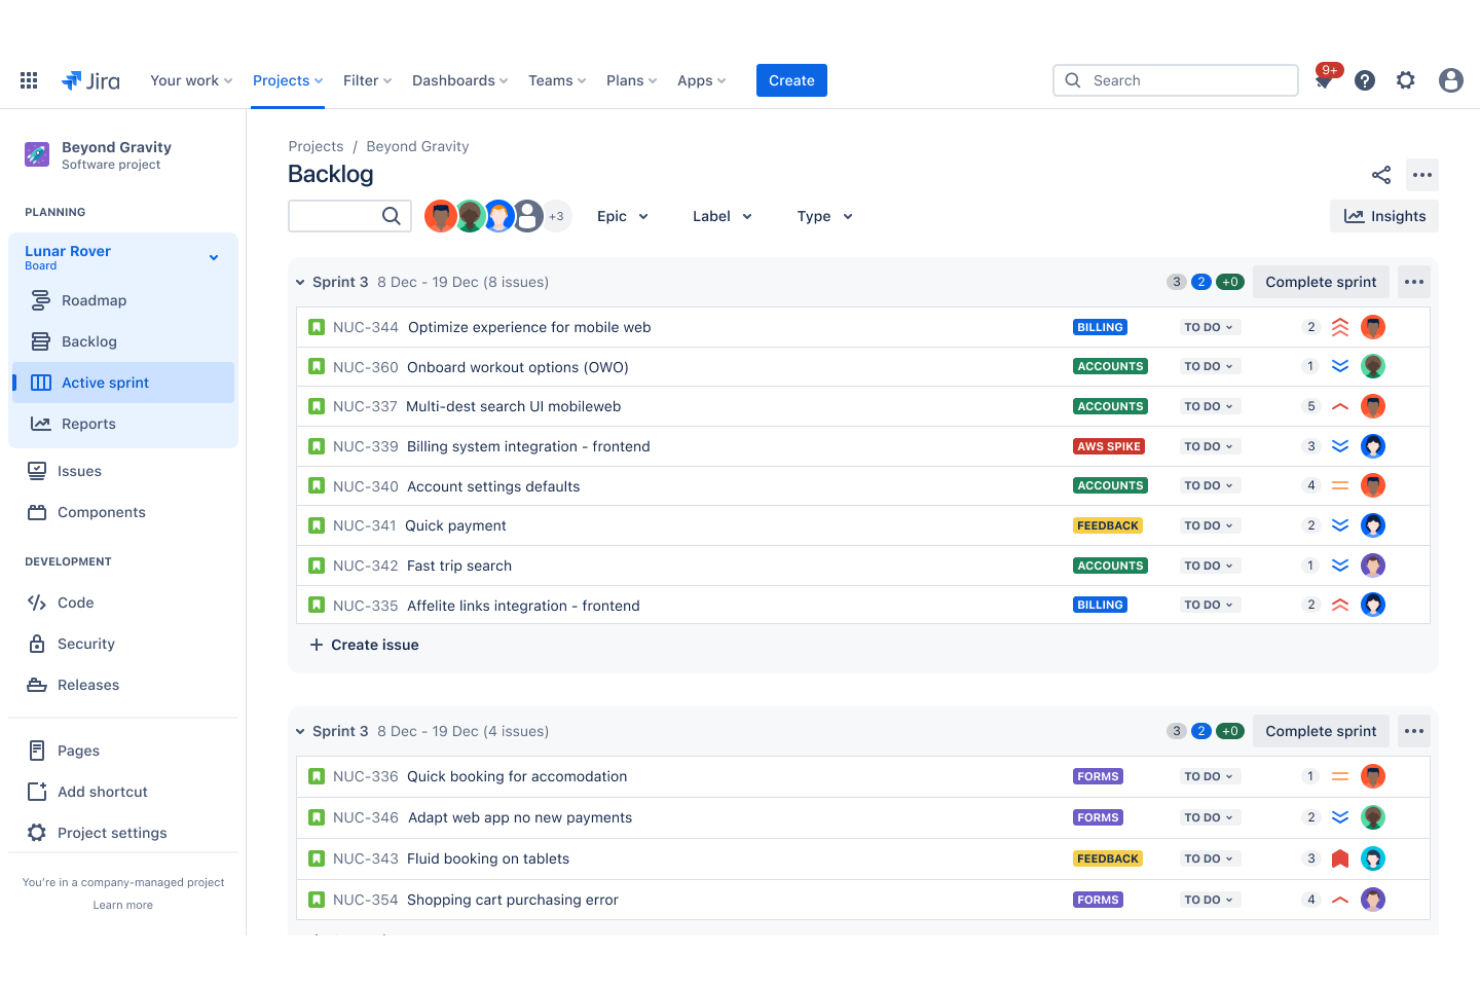Click the top Search field
The image size is (1480, 987).
(x=1175, y=80)
